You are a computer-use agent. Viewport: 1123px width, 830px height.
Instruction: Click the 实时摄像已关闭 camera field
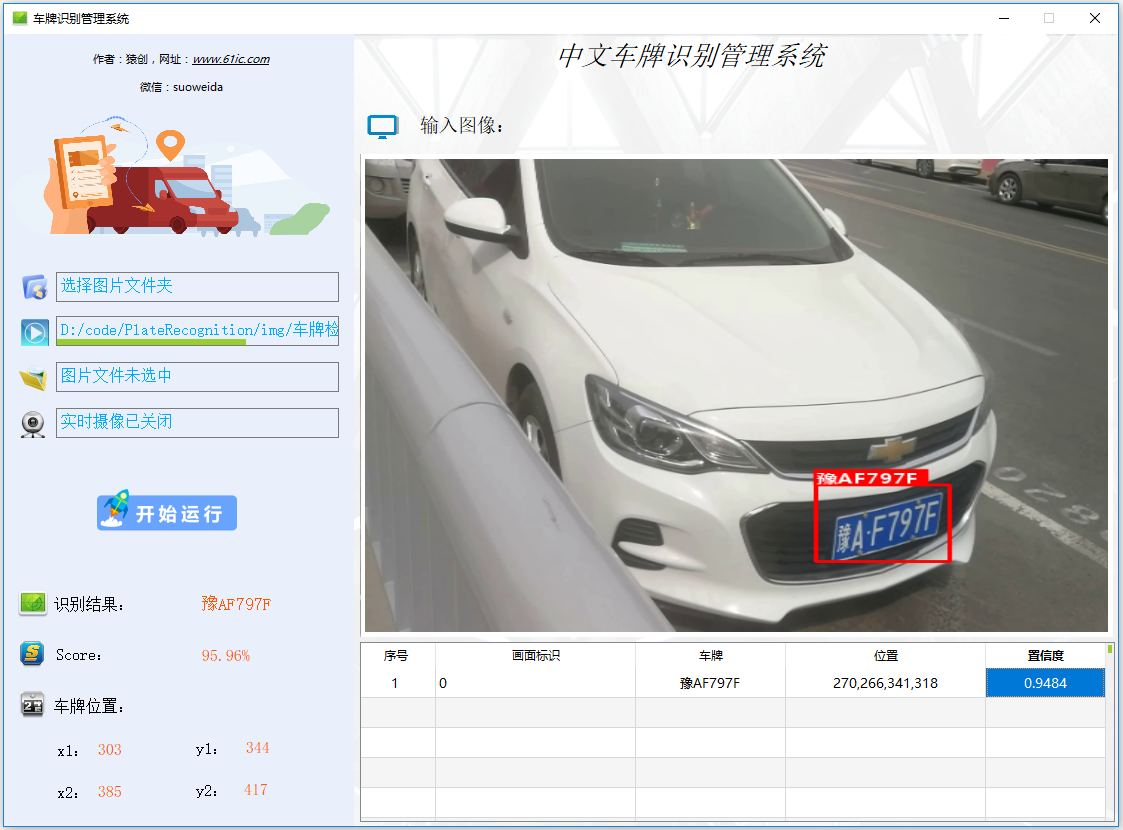[197, 422]
